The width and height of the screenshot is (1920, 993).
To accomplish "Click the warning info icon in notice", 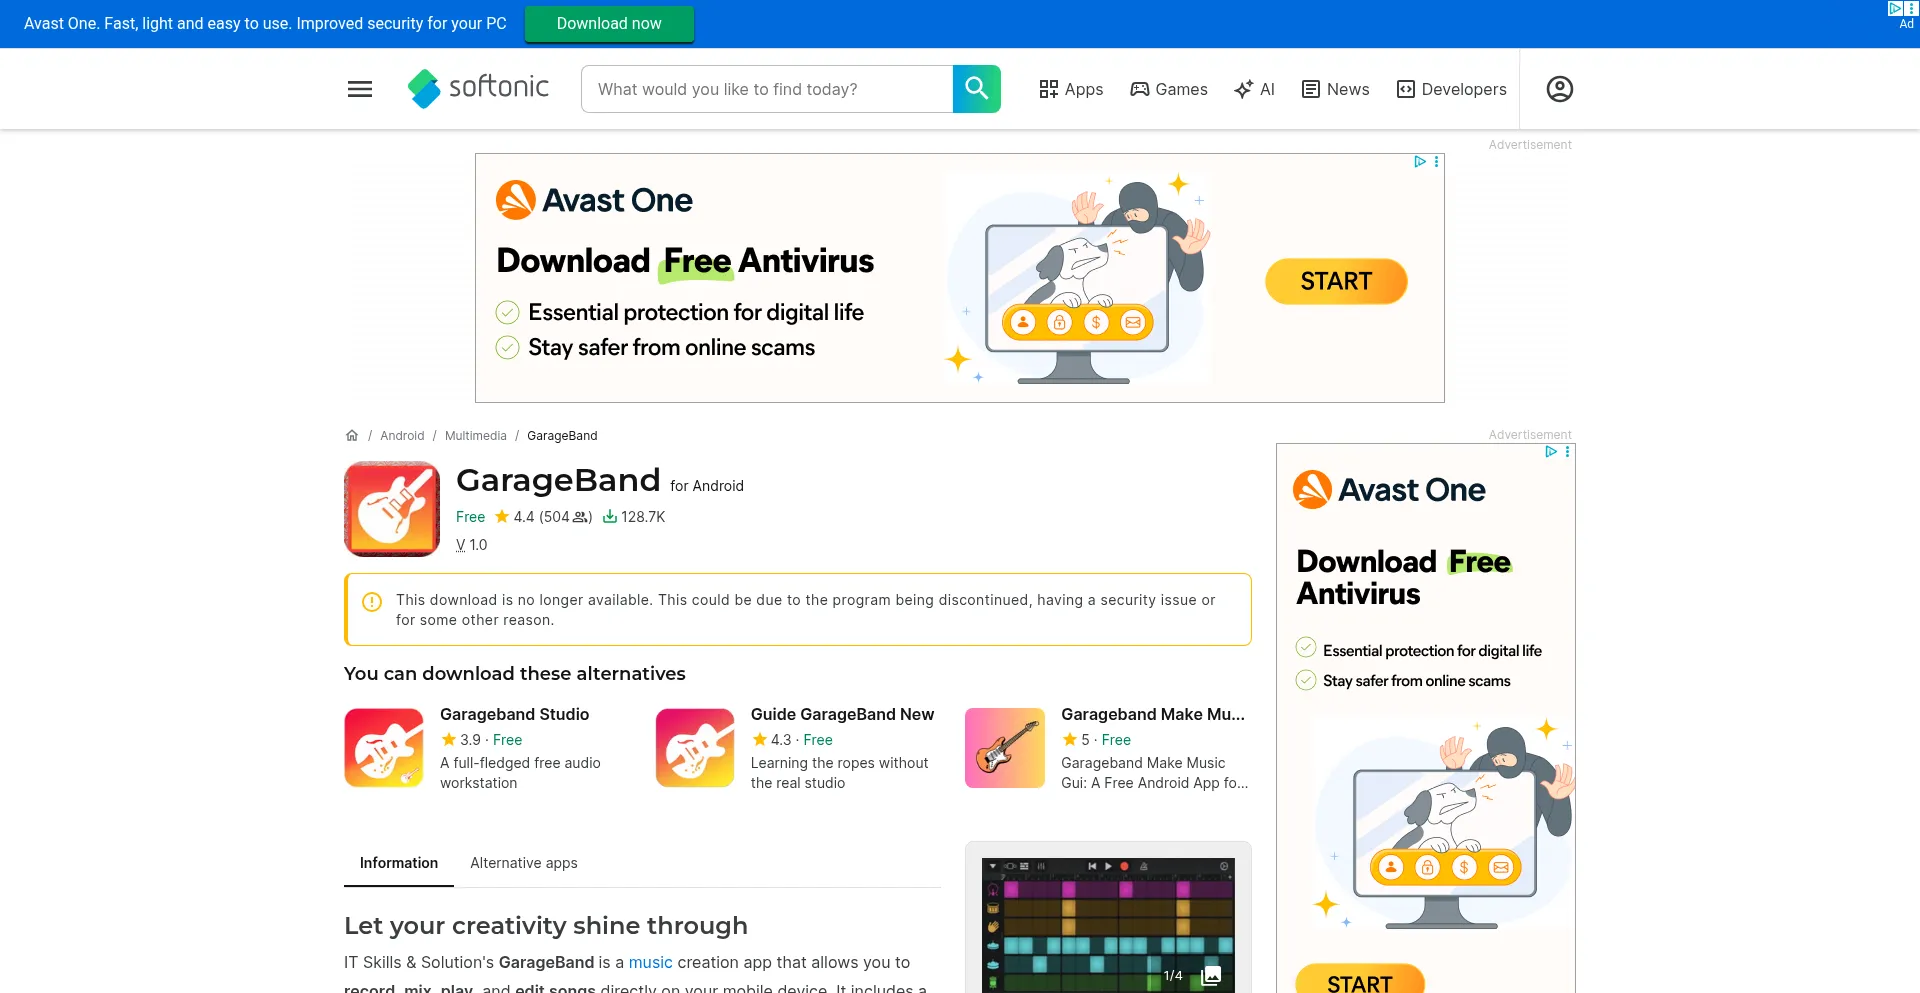I will pos(372,602).
